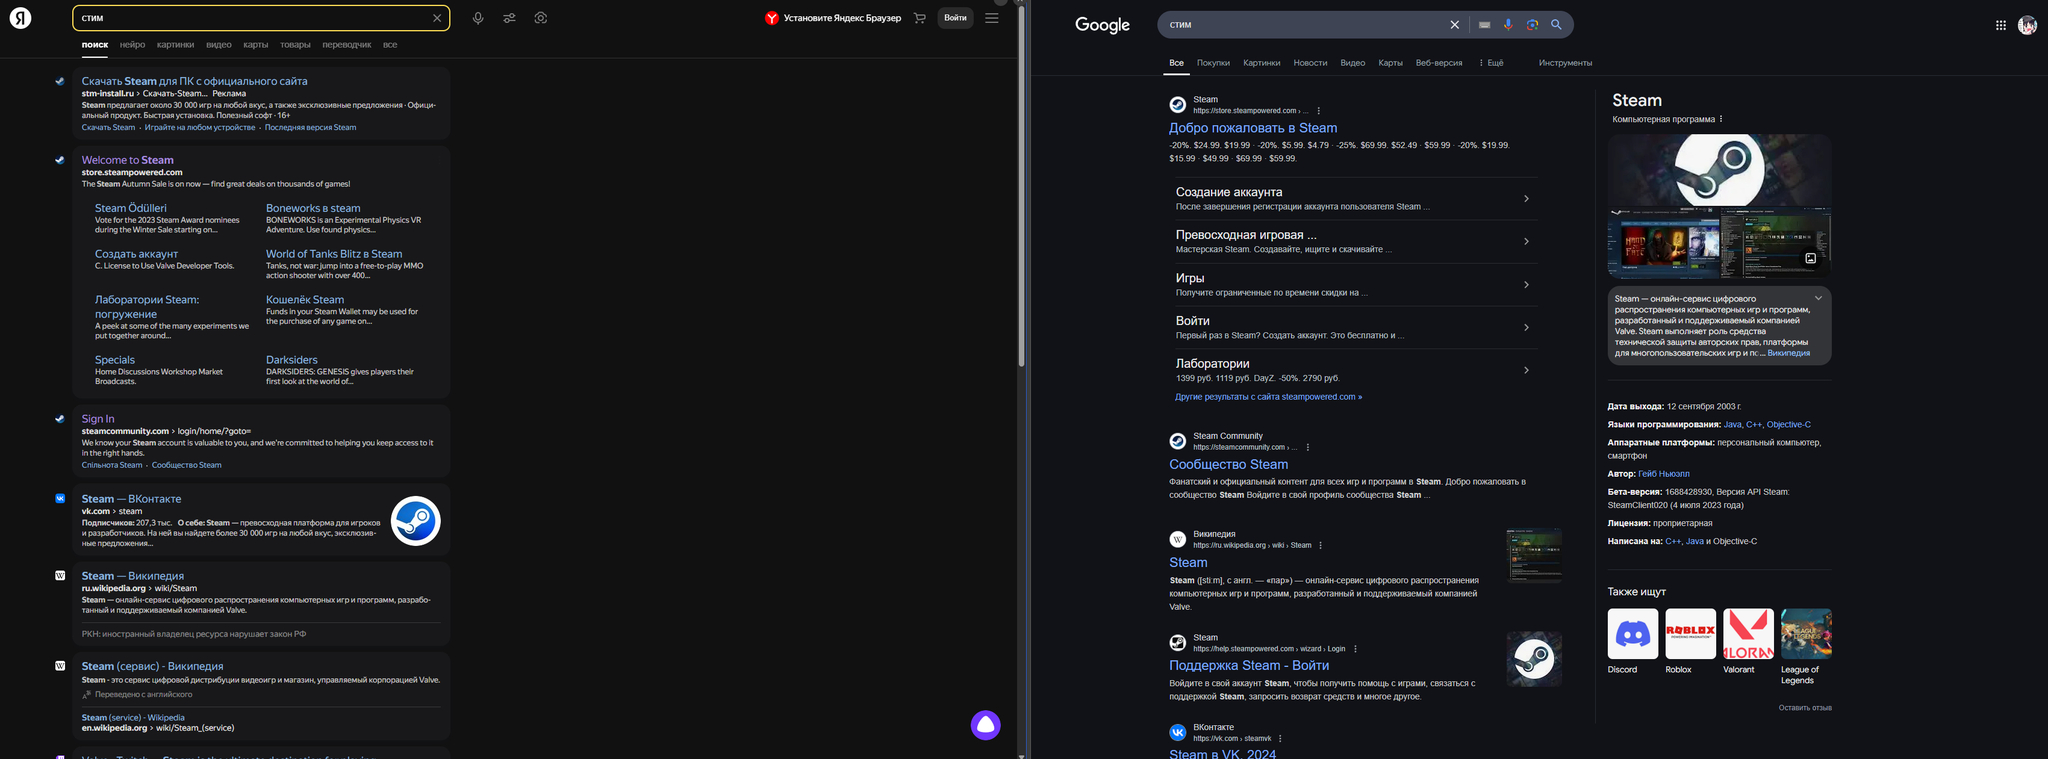
Task: Clear the Google search field
Action: (1455, 25)
